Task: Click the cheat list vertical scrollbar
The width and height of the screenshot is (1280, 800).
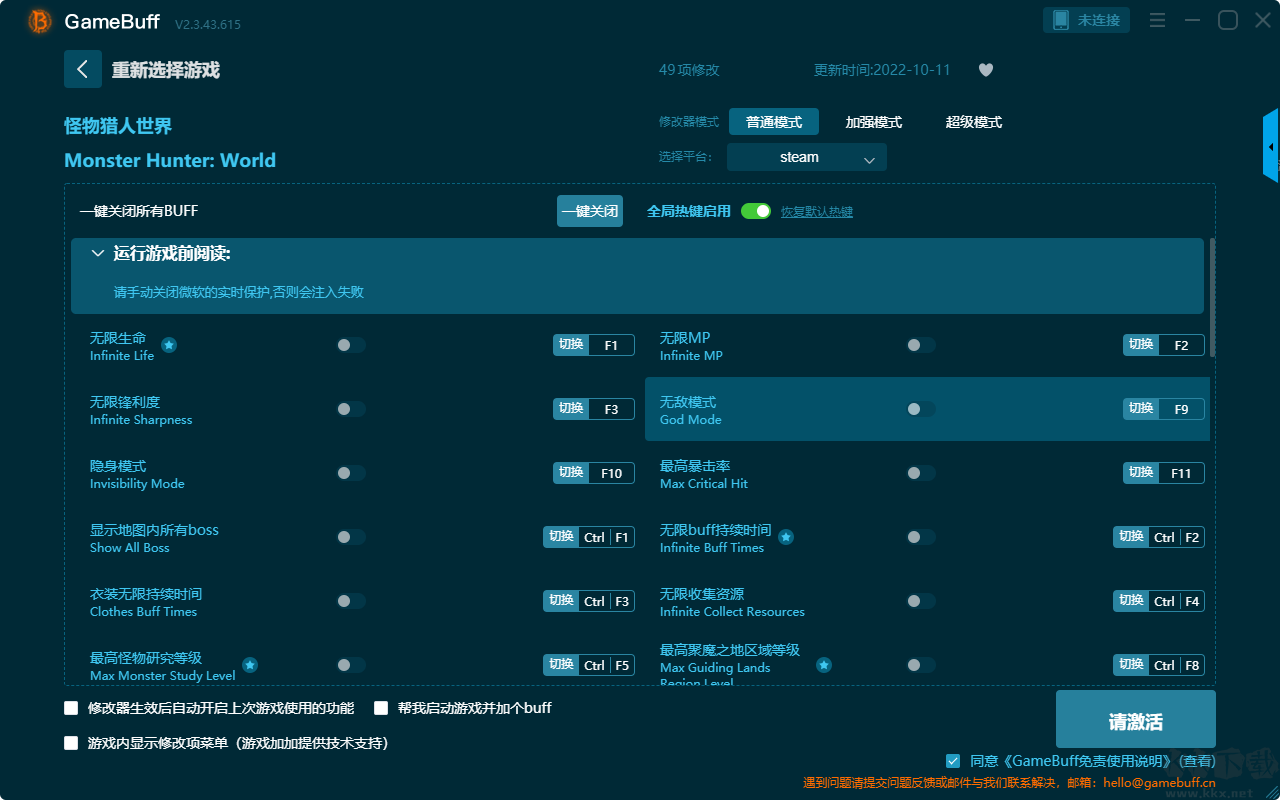Action: [x=1213, y=297]
